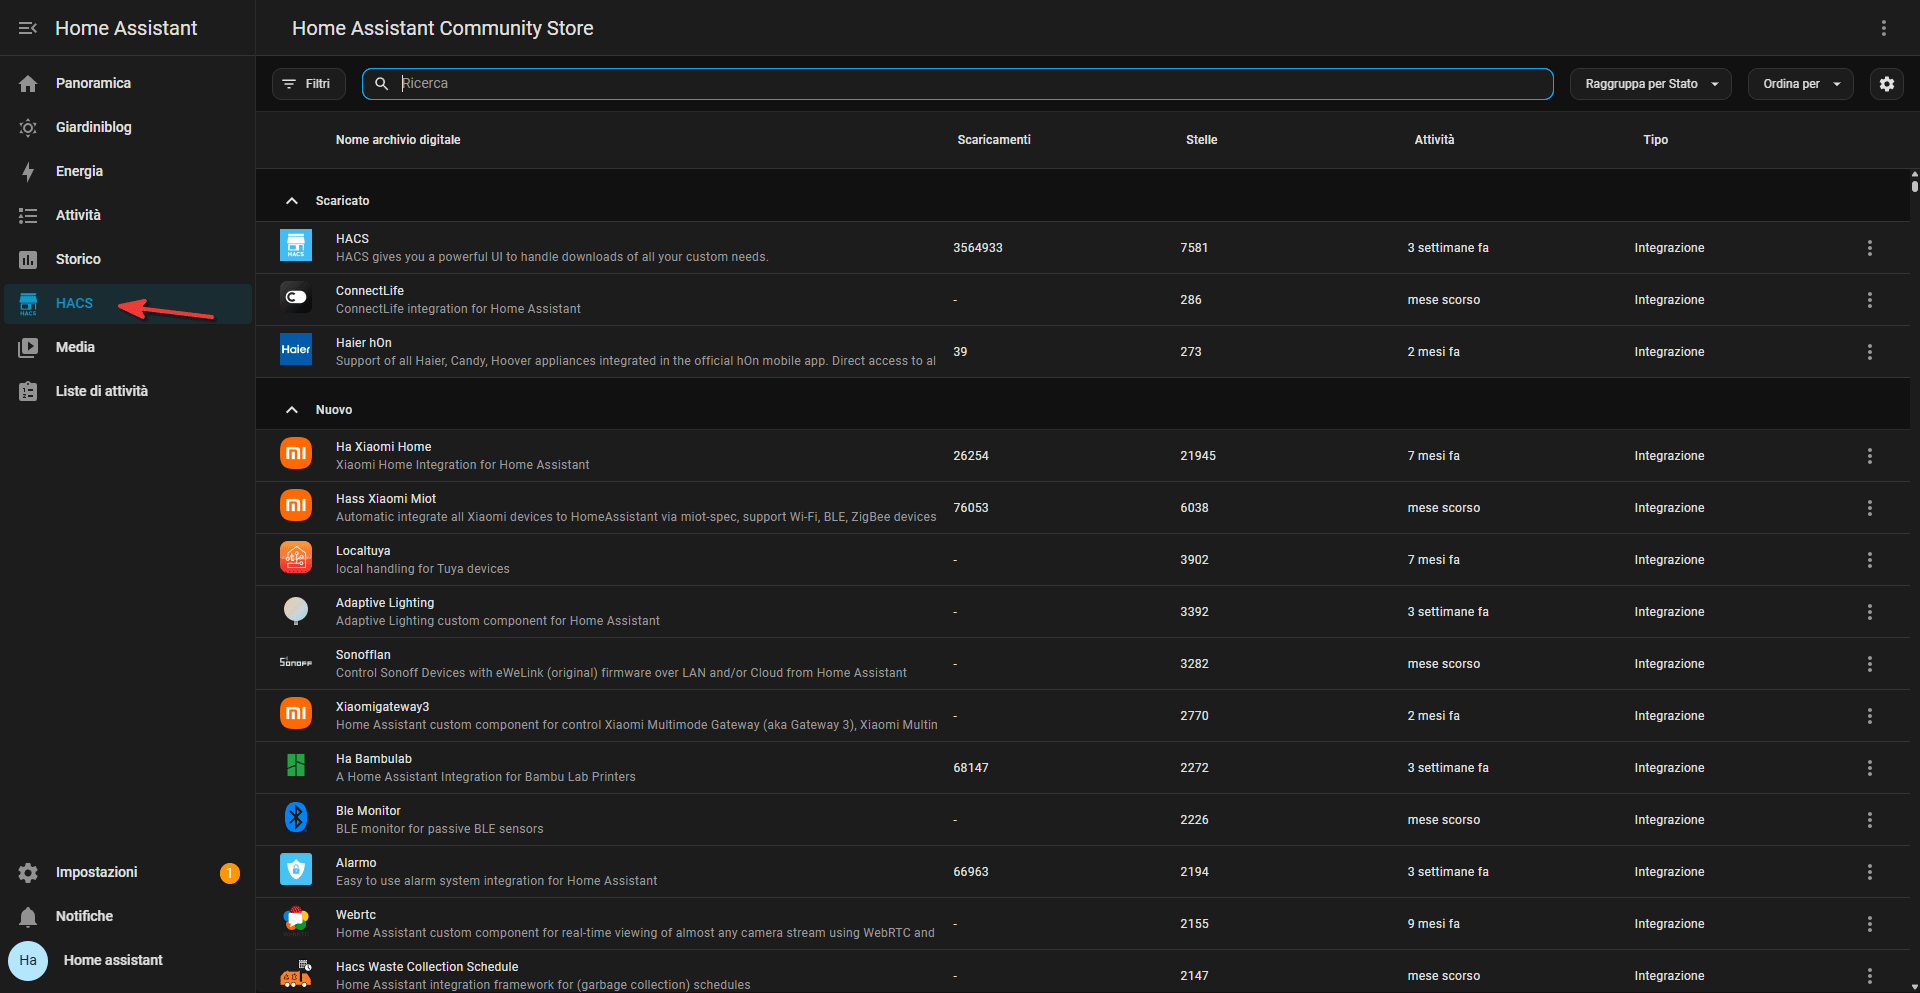1920x993 pixels.
Task: Click the Sonofflan logo icon
Action: point(296,662)
